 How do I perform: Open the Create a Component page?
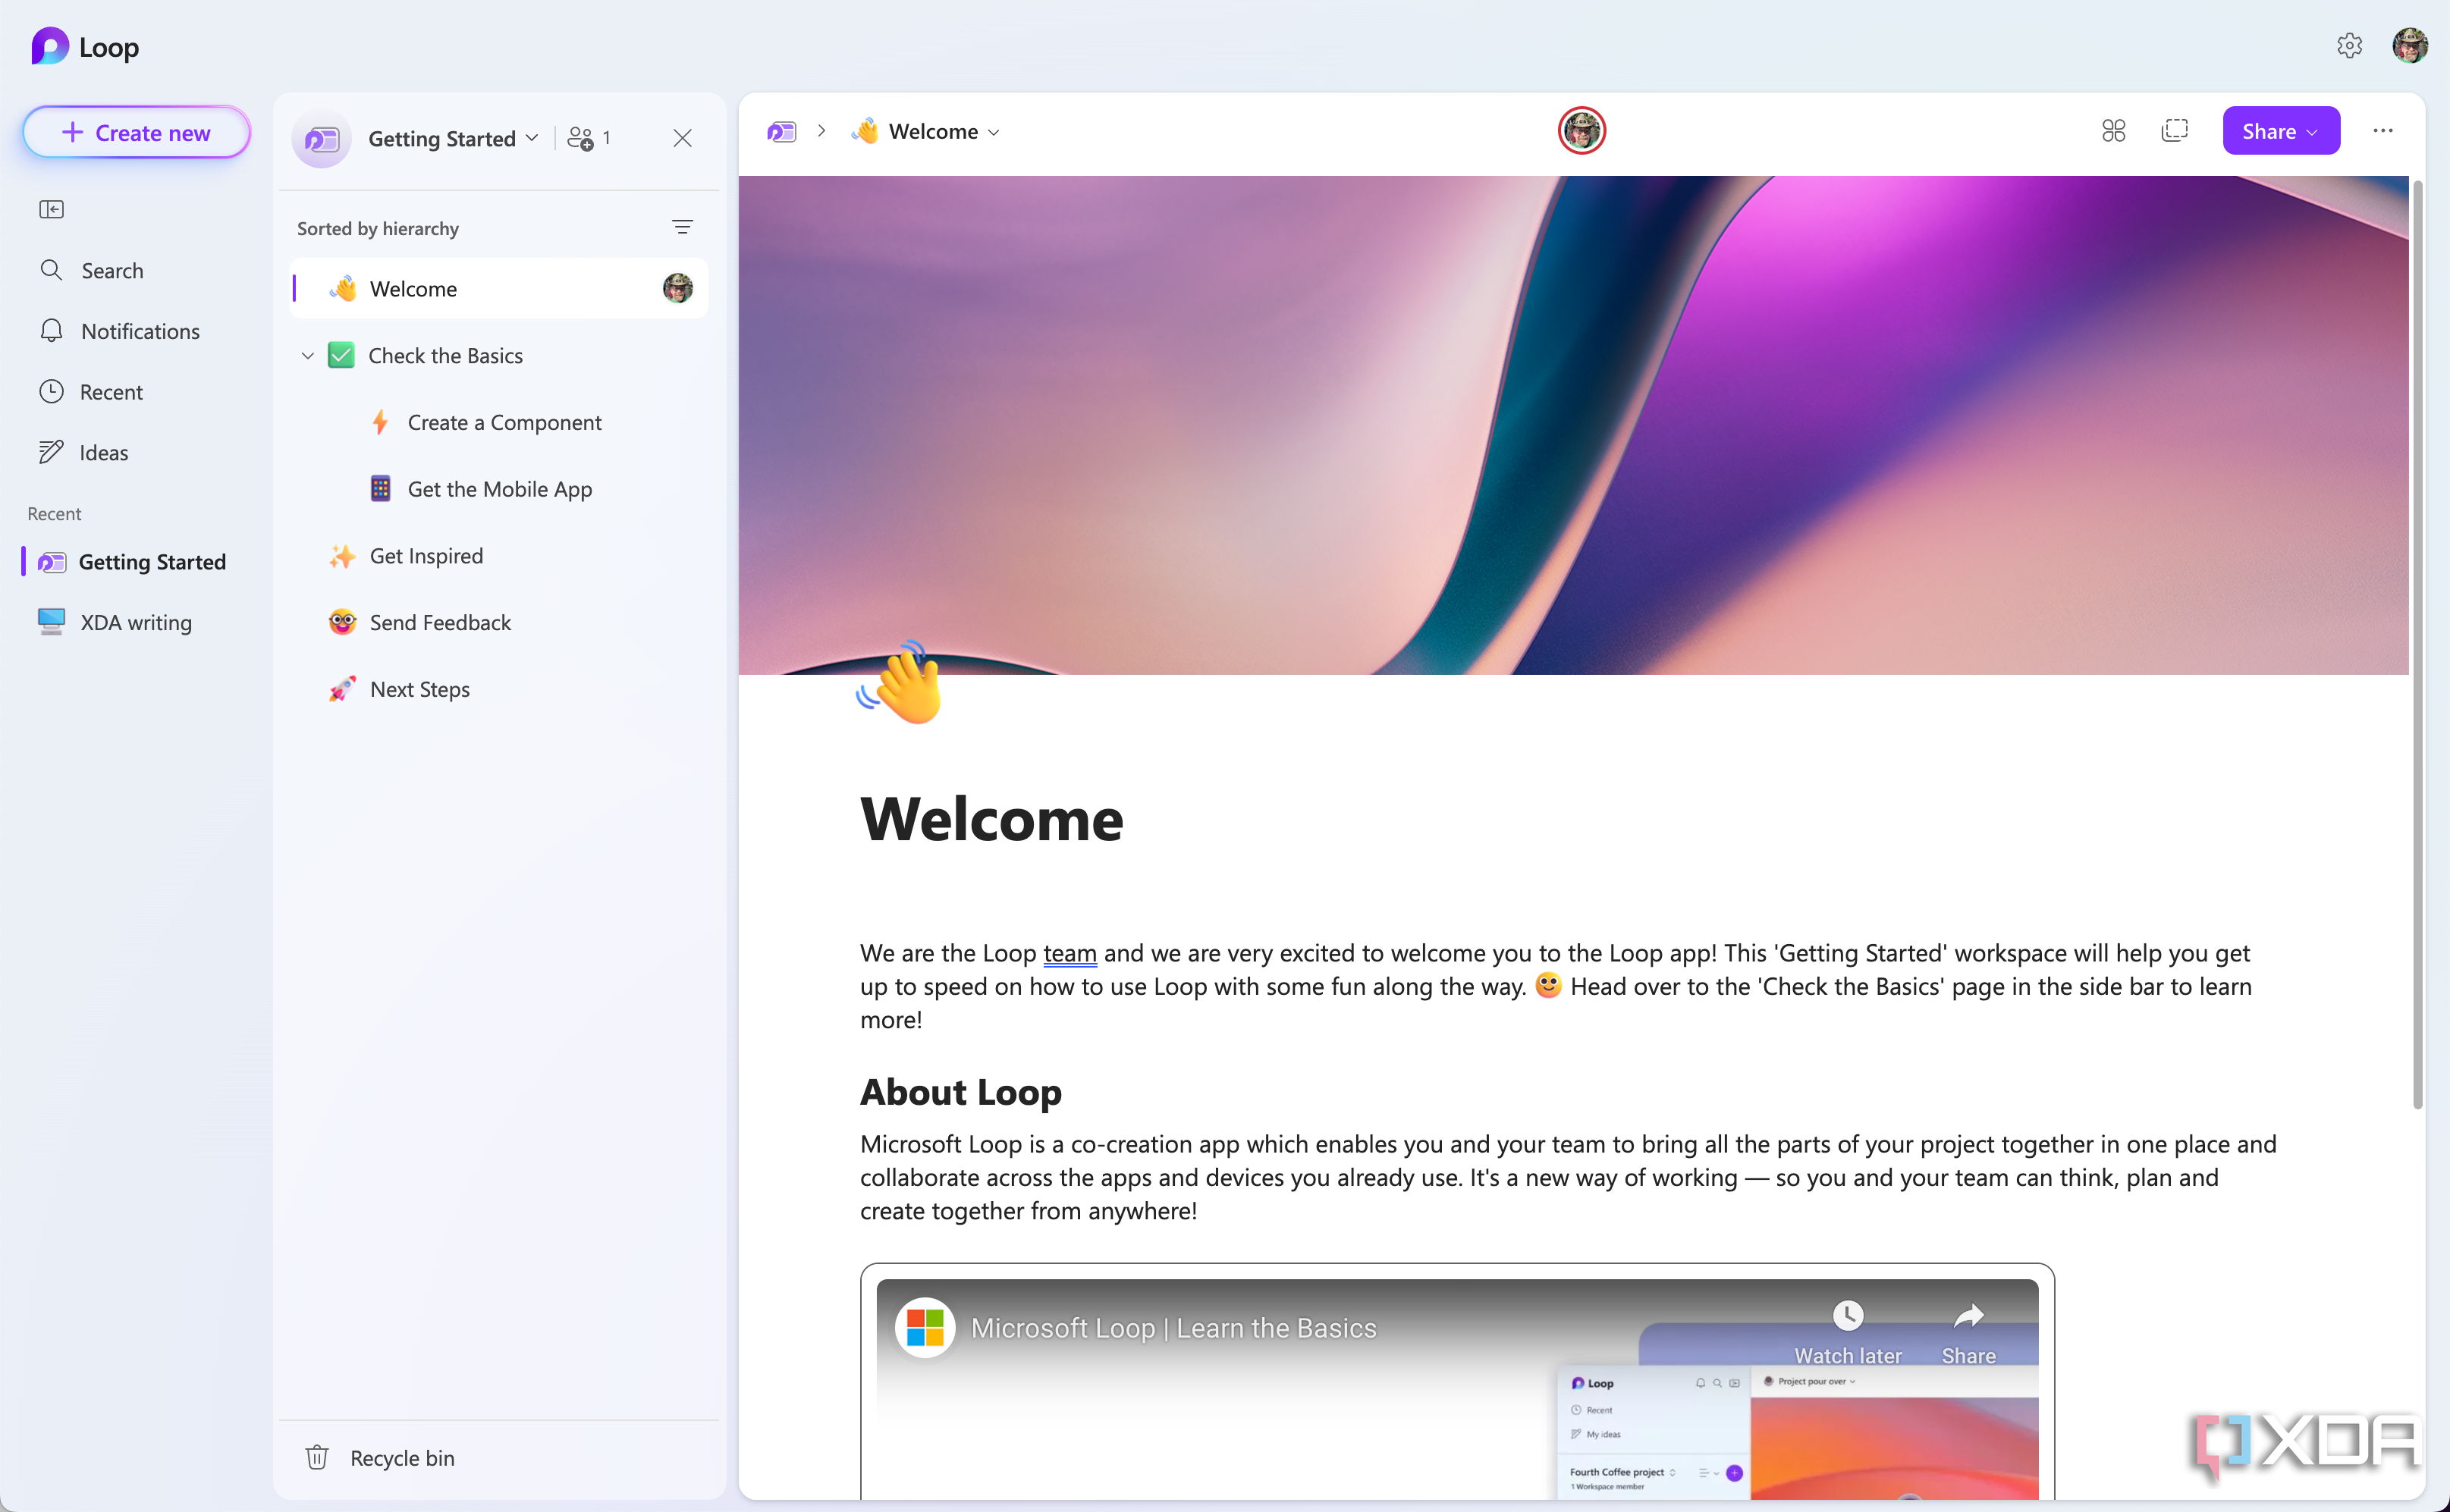coord(504,422)
